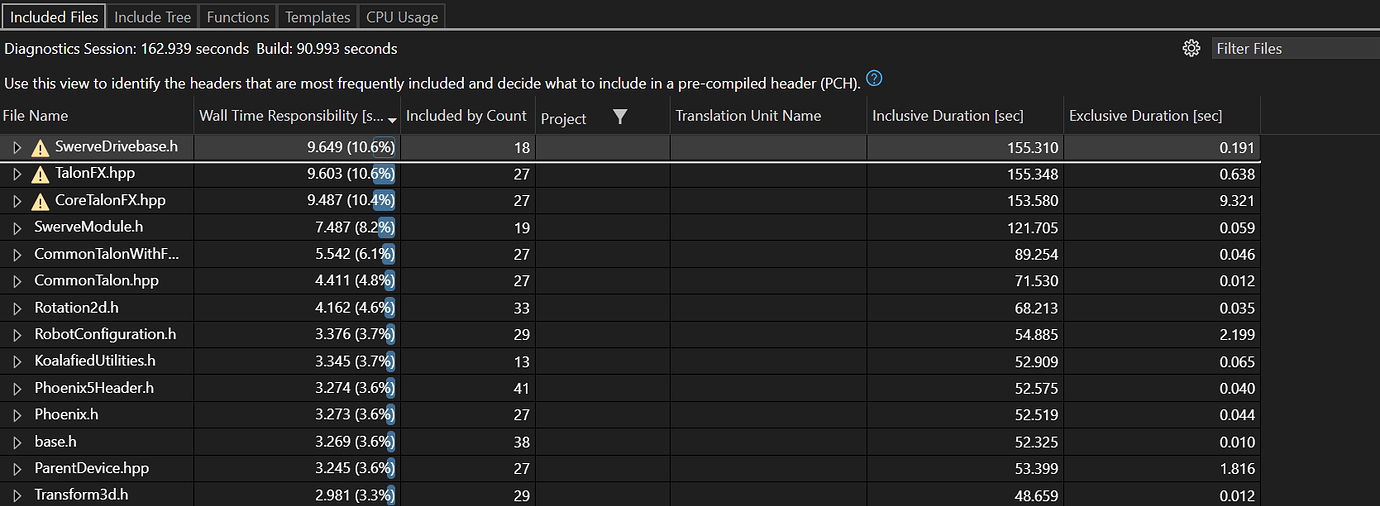Expand the SwerveModule.h row
The width and height of the screenshot is (1380, 506).
(16, 227)
